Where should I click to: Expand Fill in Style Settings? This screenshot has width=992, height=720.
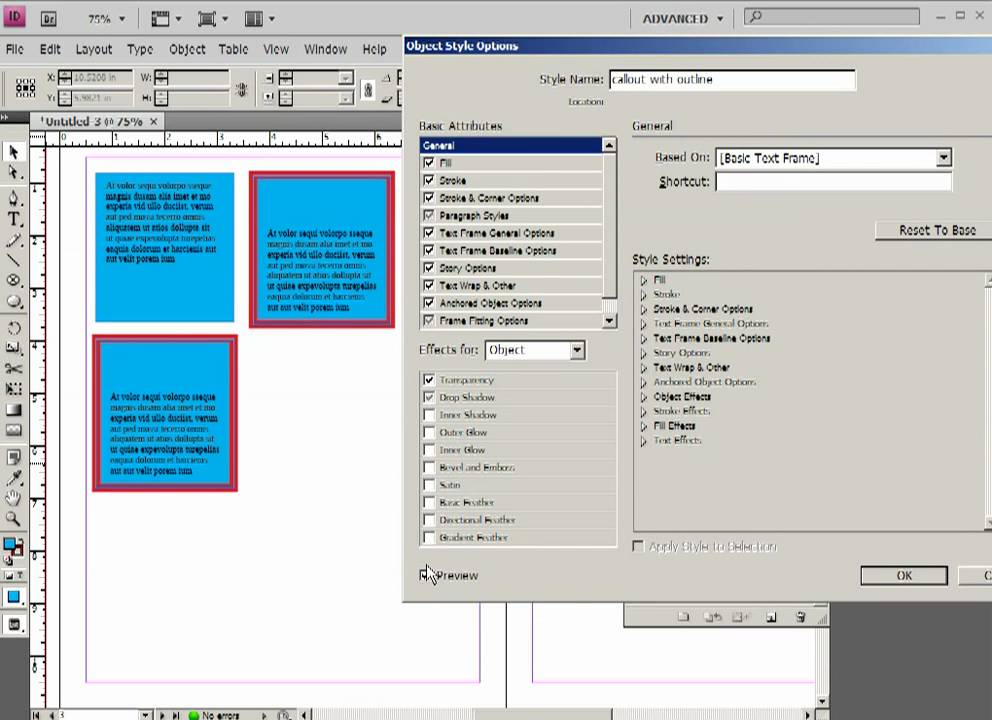644,280
